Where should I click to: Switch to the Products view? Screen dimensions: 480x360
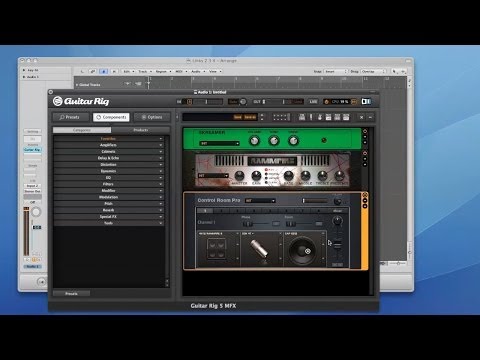(141, 130)
